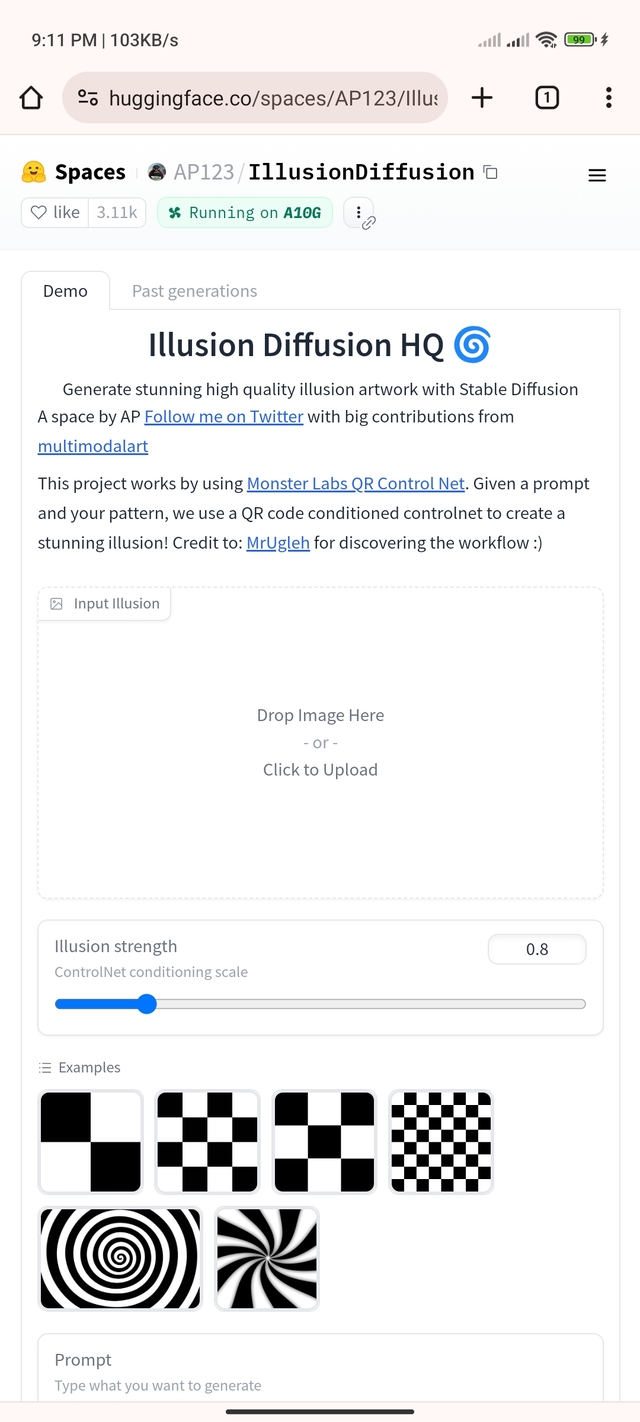
Task: Choose the spiral example thumbnail
Action: pyautogui.click(x=120, y=1258)
